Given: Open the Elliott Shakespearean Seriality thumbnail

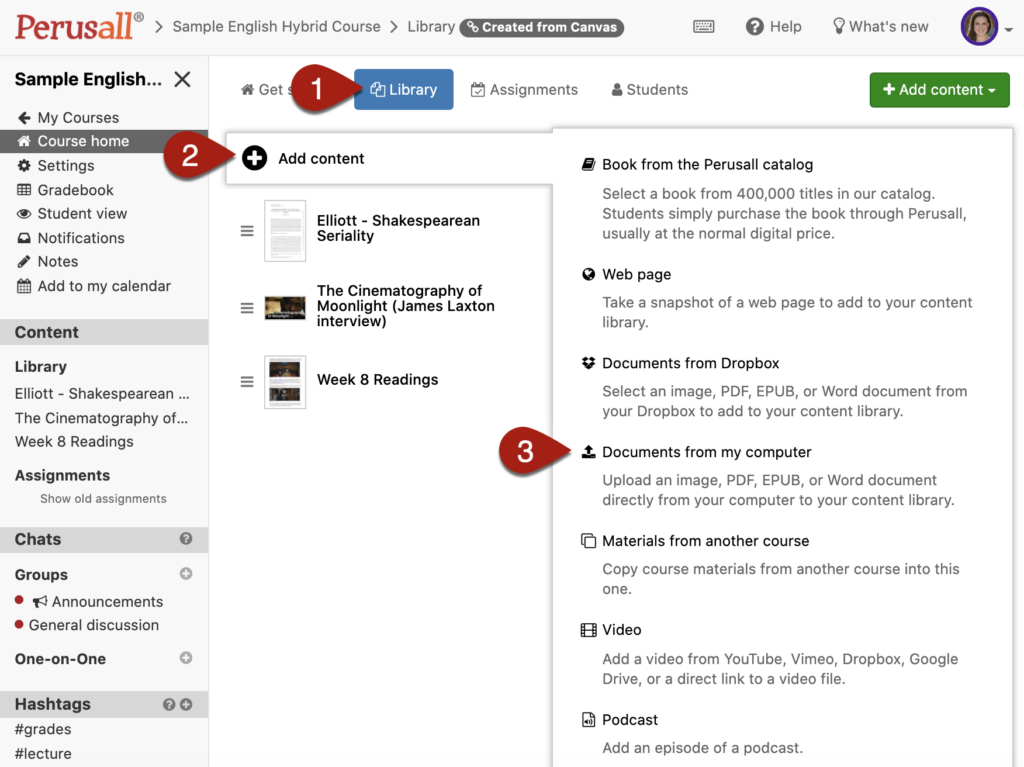Looking at the screenshot, I should (x=285, y=231).
